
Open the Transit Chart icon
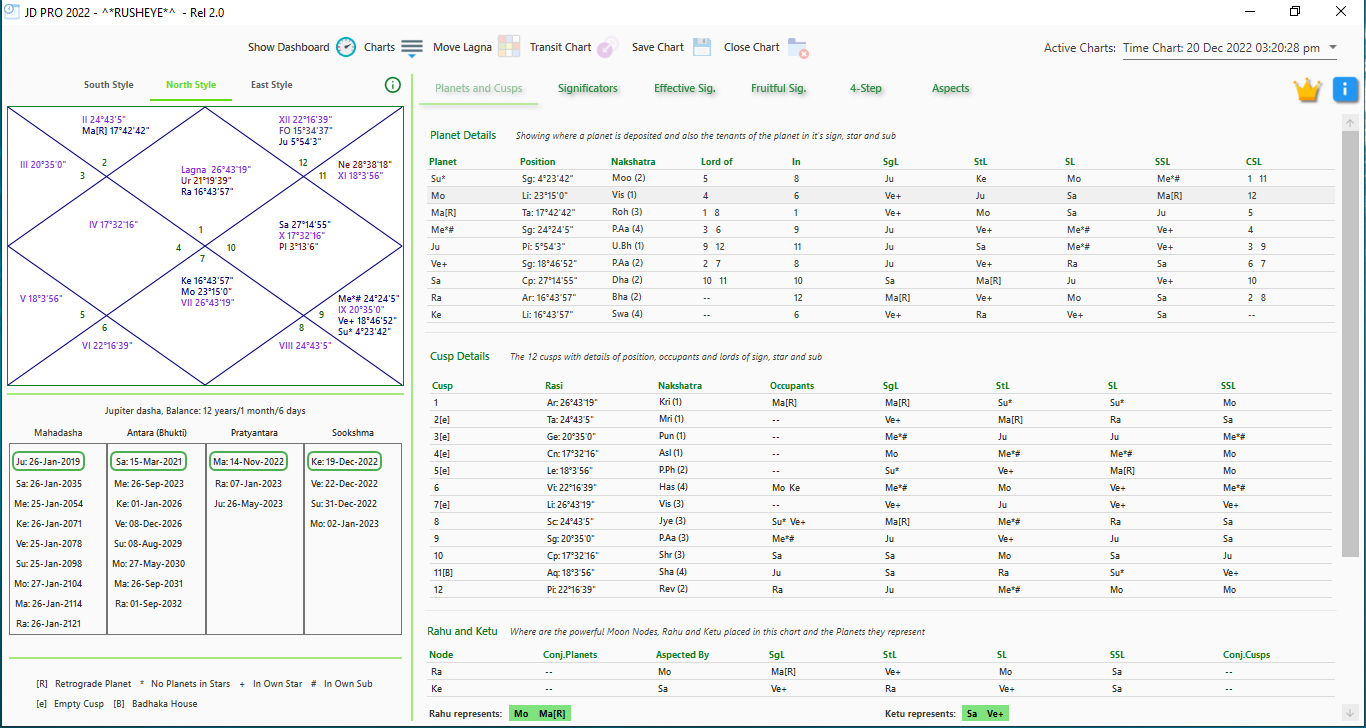pos(608,47)
